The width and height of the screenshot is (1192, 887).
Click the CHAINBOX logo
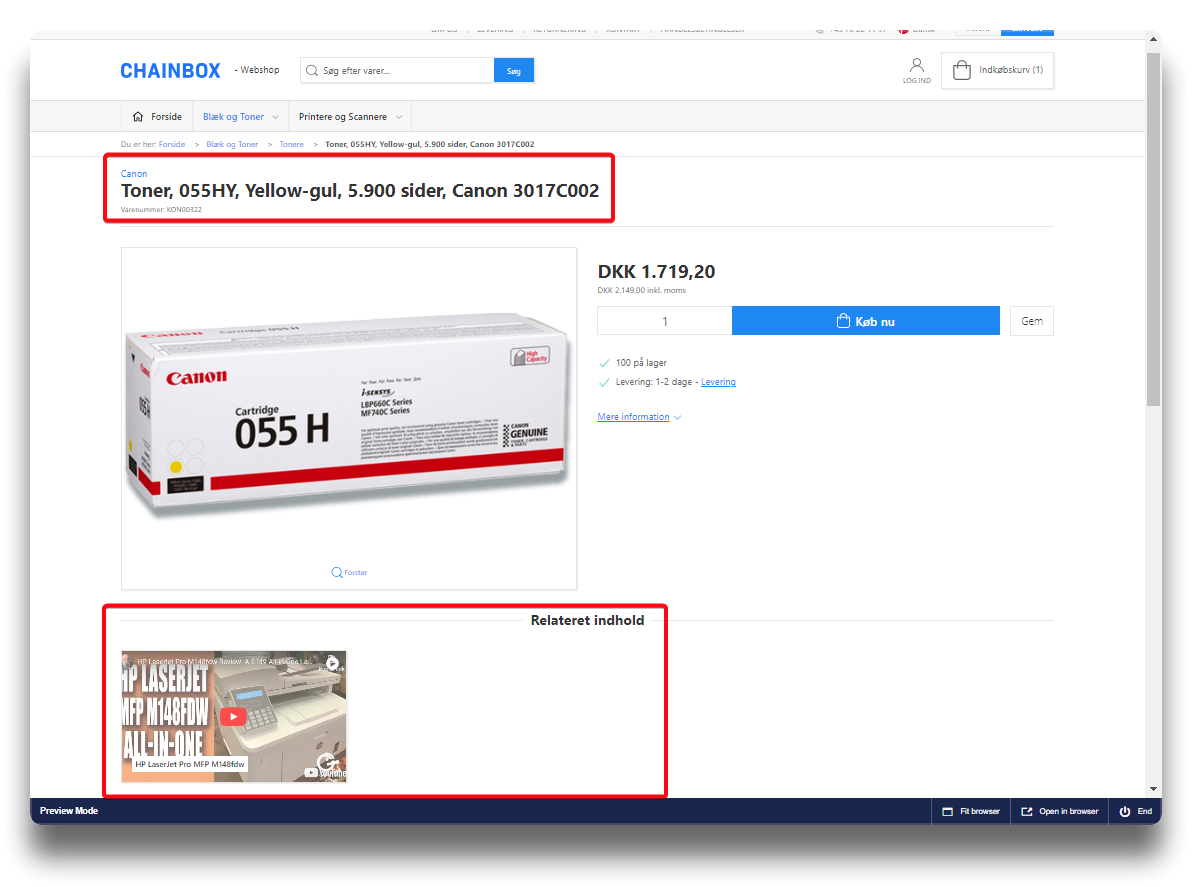(x=170, y=71)
